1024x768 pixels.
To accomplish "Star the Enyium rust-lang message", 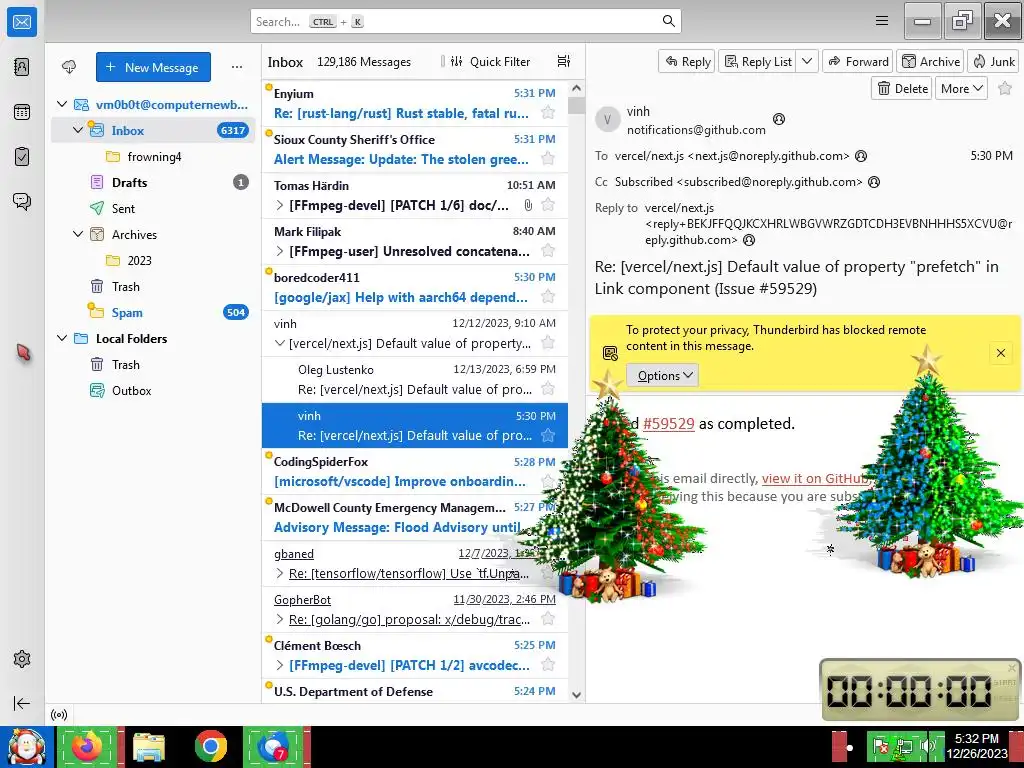I will (x=548, y=113).
